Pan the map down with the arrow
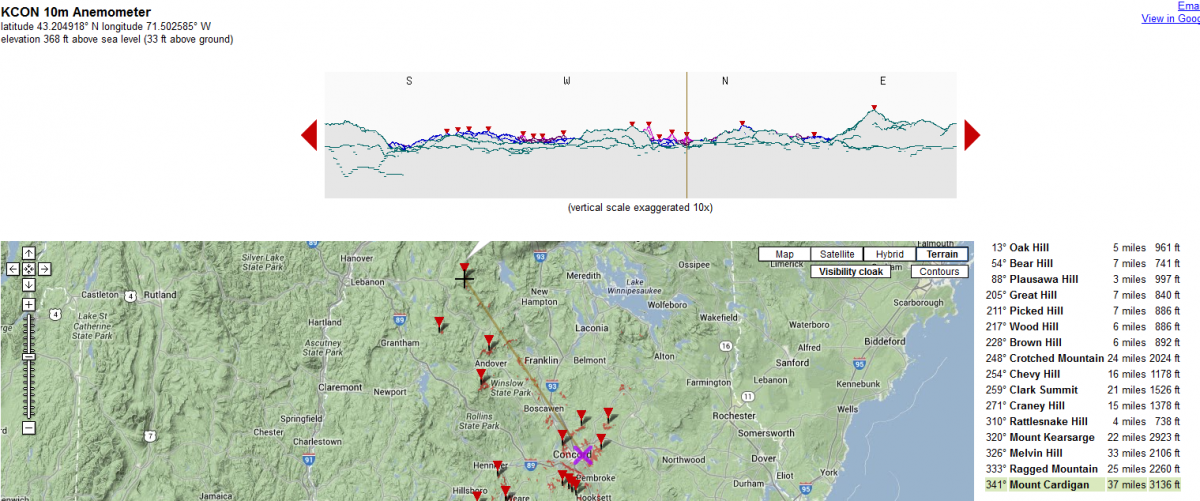Image resolution: width=1200 pixels, height=501 pixels. (29, 284)
